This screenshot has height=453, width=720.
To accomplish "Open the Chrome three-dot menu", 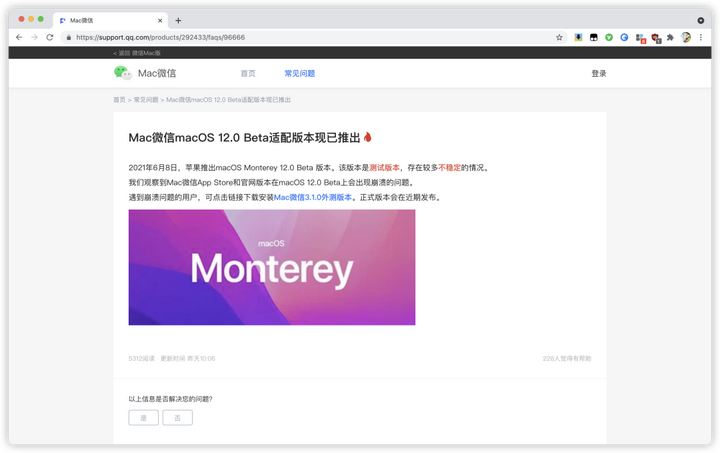I will tap(701, 37).
